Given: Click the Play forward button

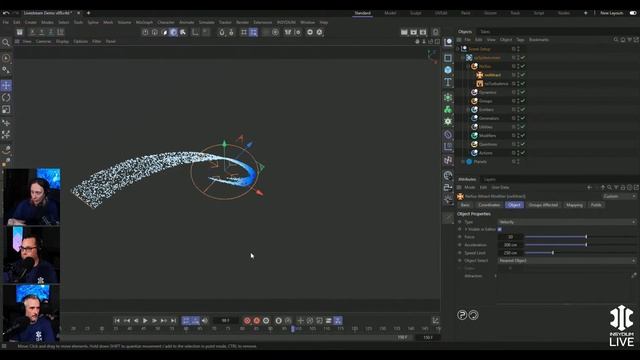Looking at the screenshot, I should (145, 321).
